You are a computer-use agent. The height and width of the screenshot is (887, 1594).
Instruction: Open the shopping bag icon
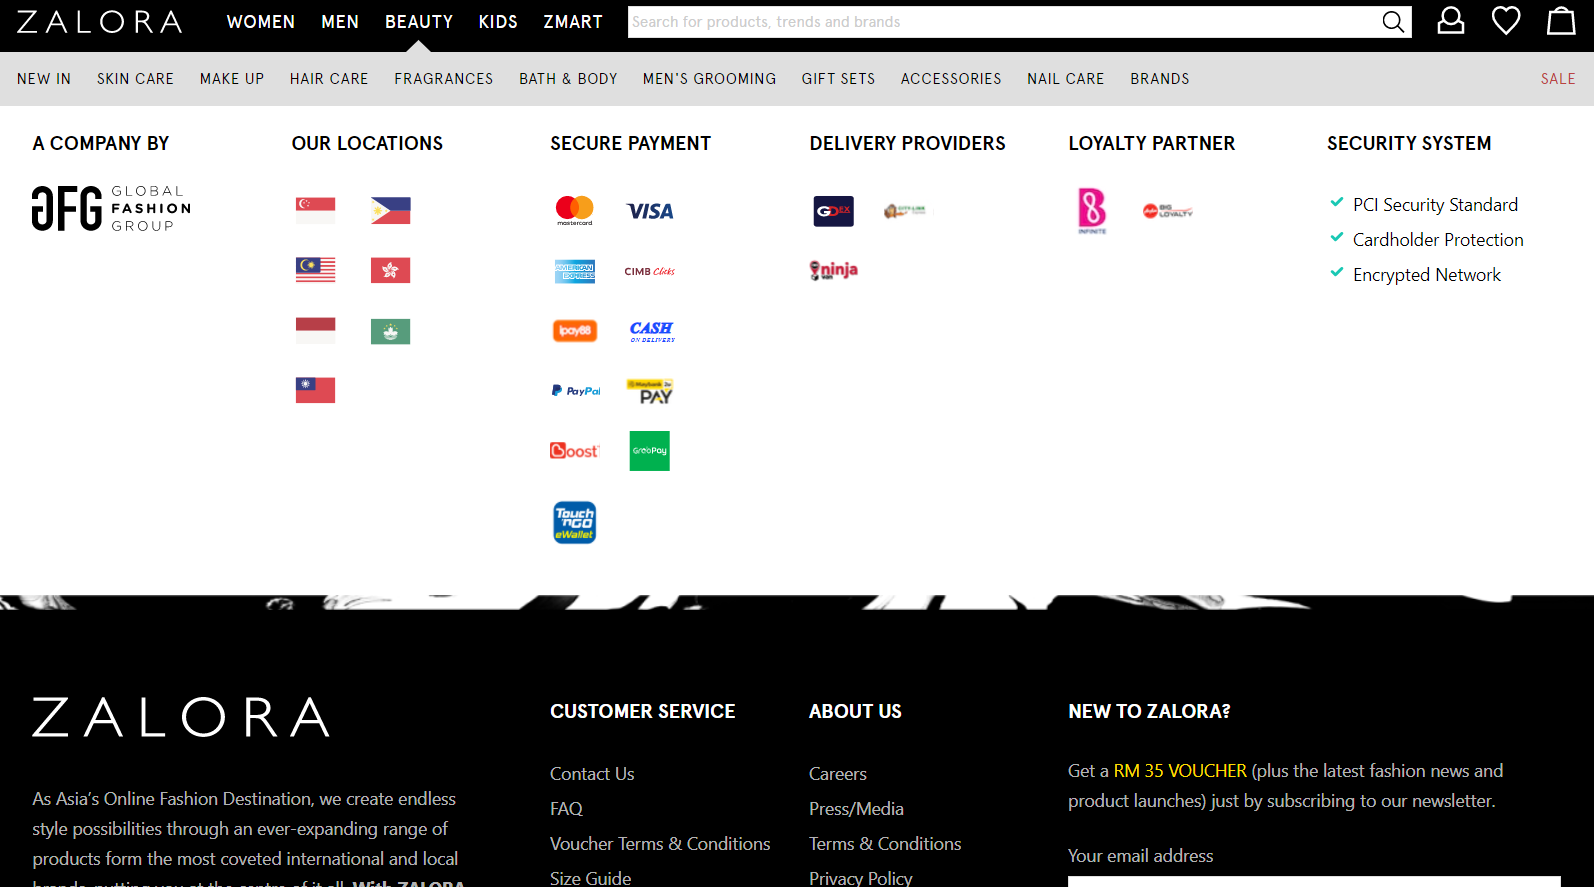click(1561, 21)
